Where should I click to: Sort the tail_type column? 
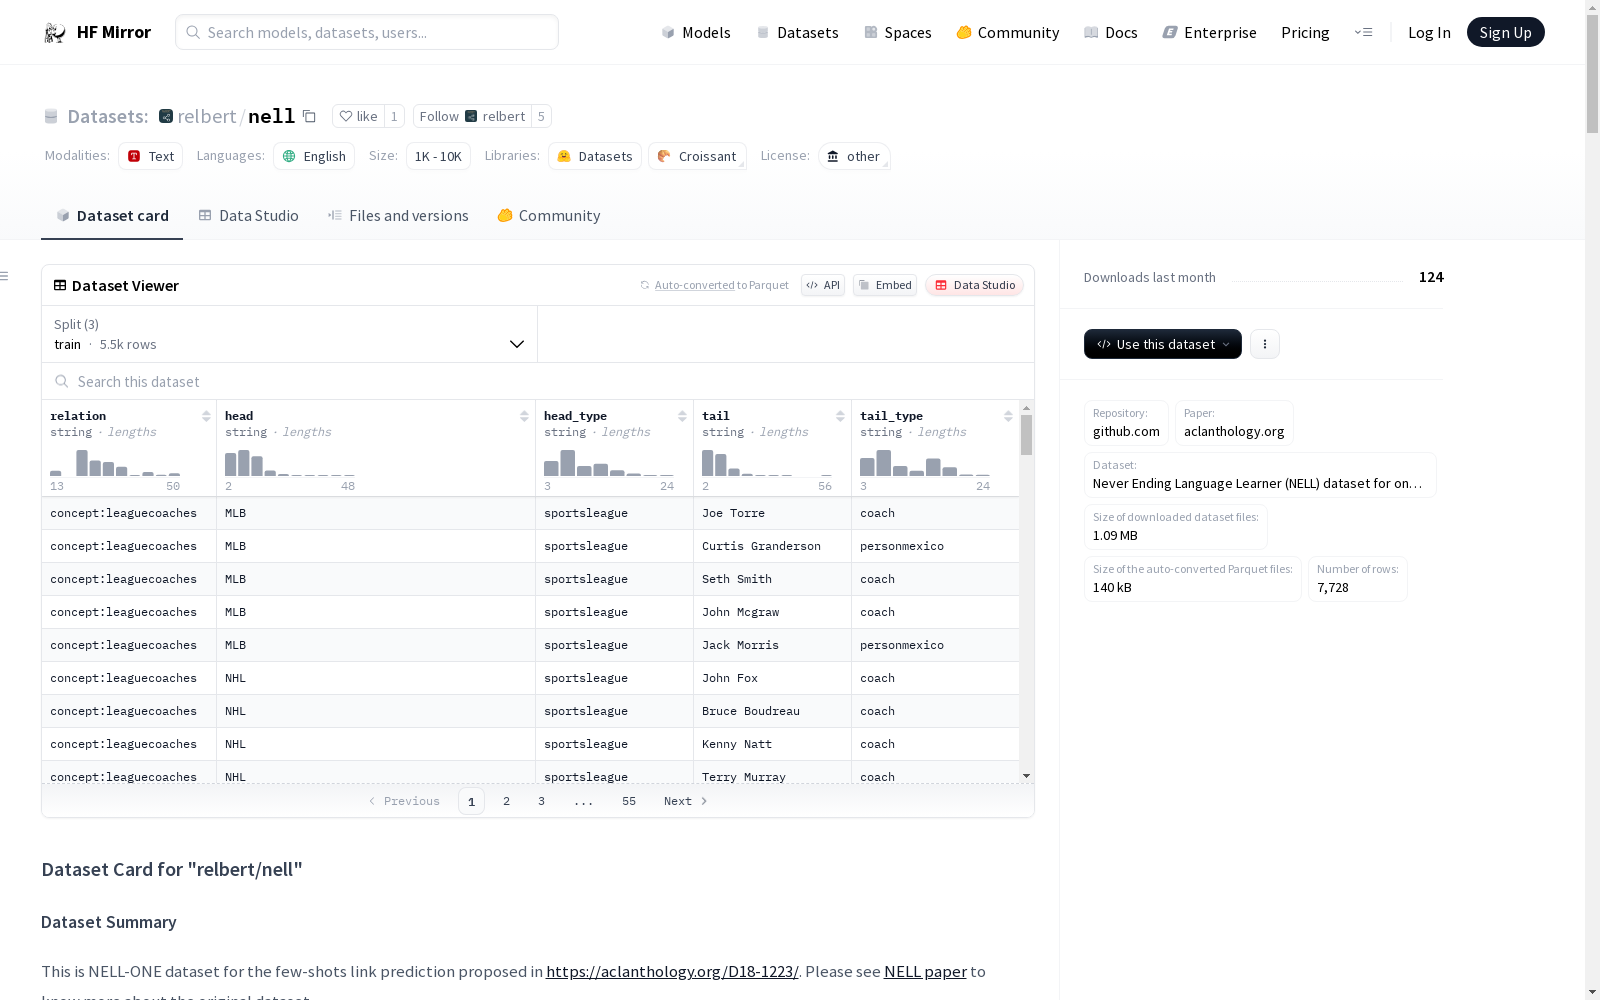pyautogui.click(x=1008, y=416)
